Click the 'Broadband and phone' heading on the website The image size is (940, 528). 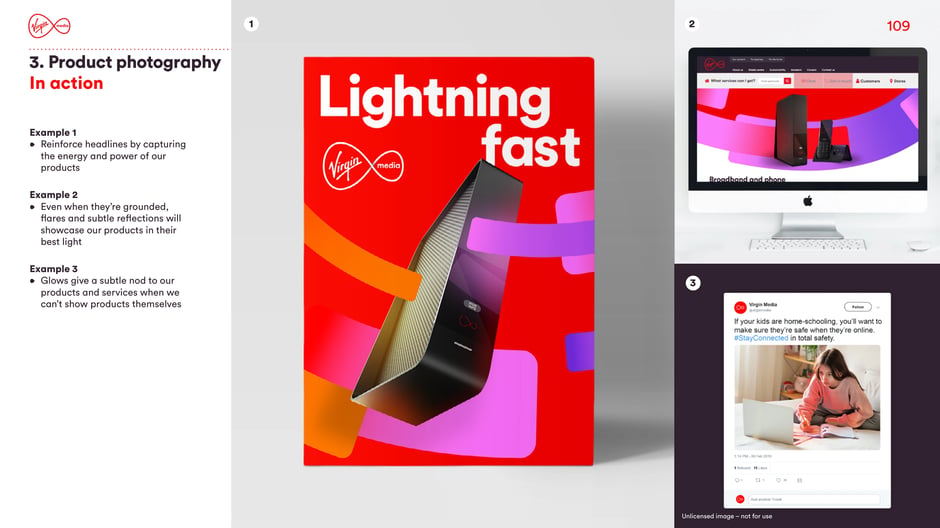click(x=747, y=179)
